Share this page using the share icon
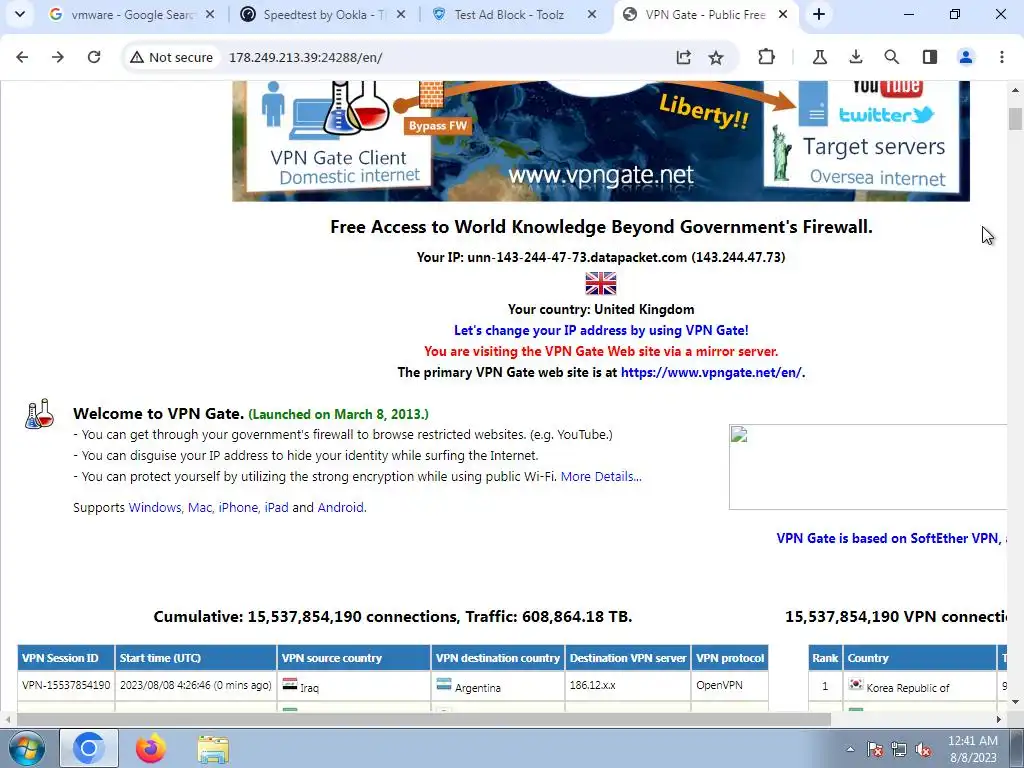The width and height of the screenshot is (1024, 768). (x=684, y=57)
